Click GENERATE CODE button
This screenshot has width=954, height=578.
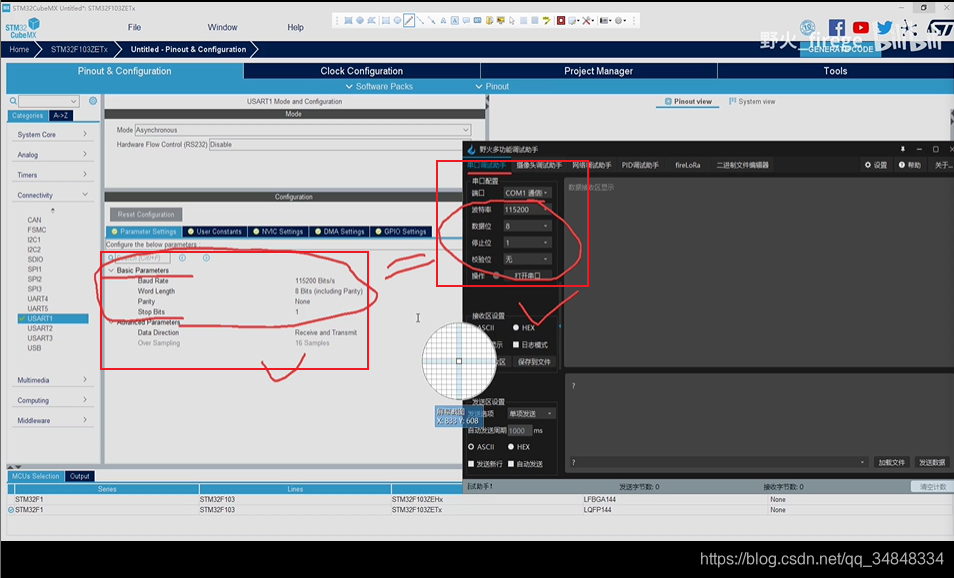(x=840, y=49)
